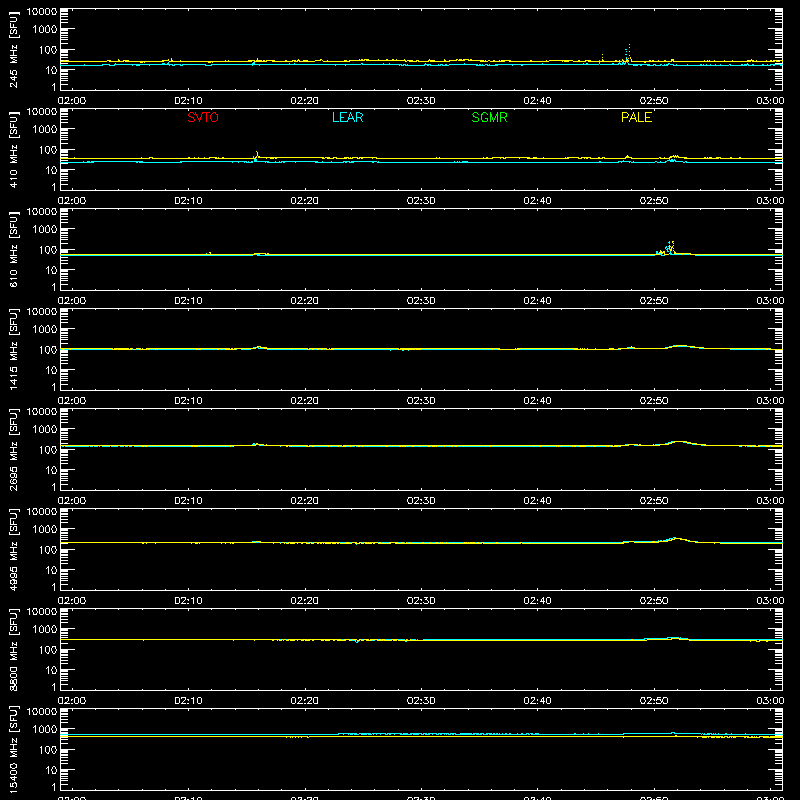800x800 pixels.
Task: Click the cyan 15400 MHz trace near 02:30
Action: [x=421, y=734]
